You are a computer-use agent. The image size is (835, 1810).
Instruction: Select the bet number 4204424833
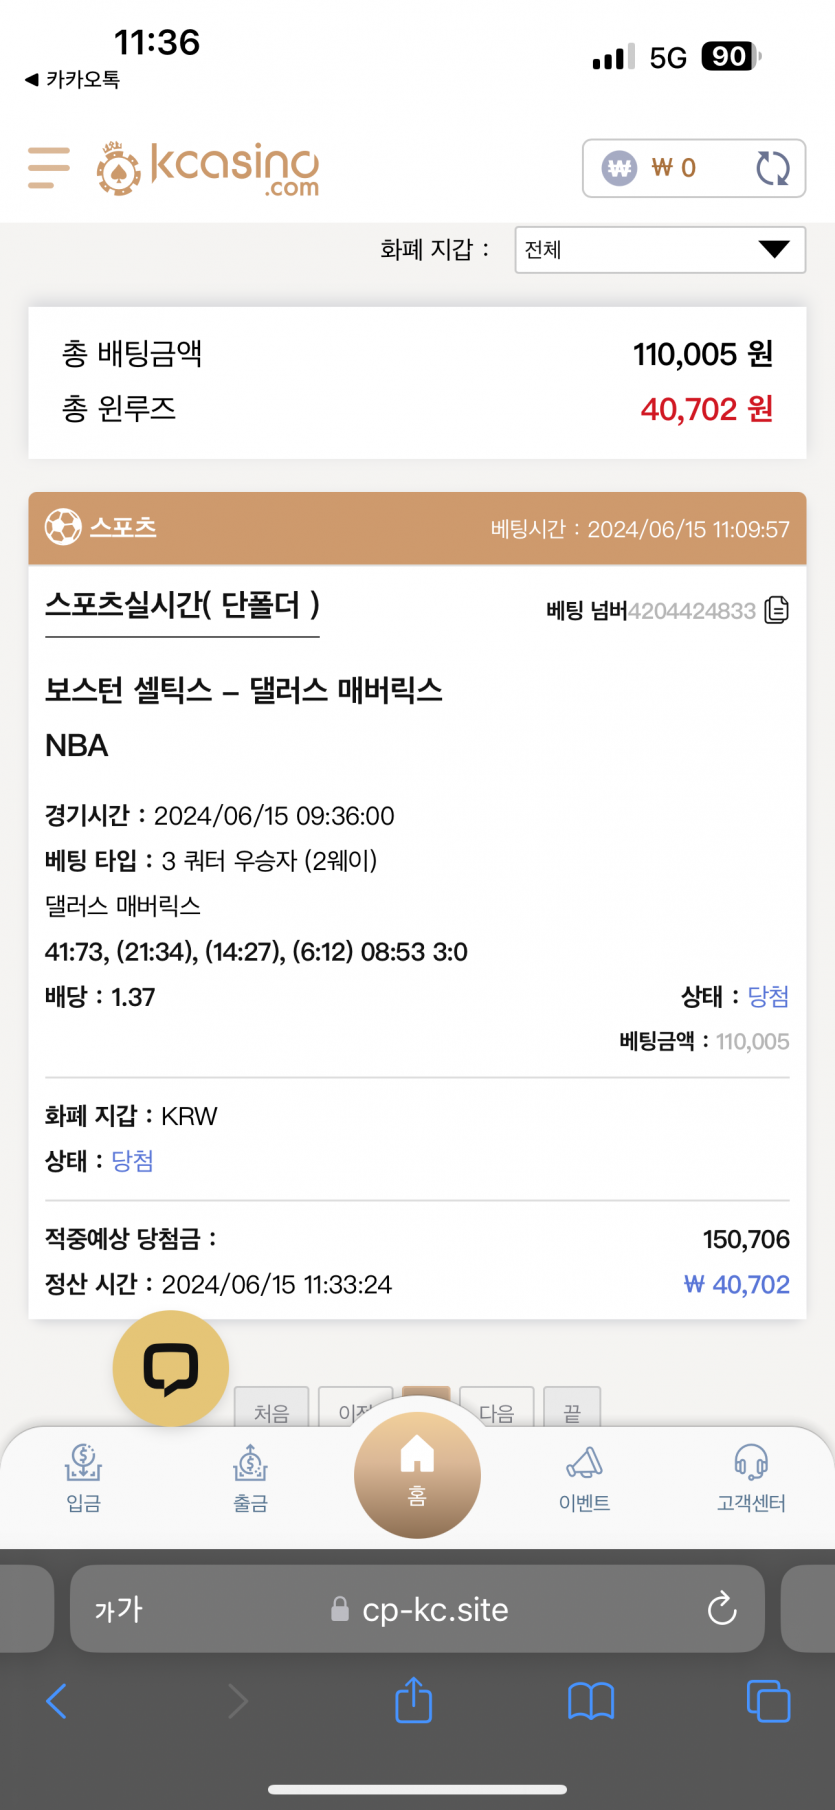point(692,611)
